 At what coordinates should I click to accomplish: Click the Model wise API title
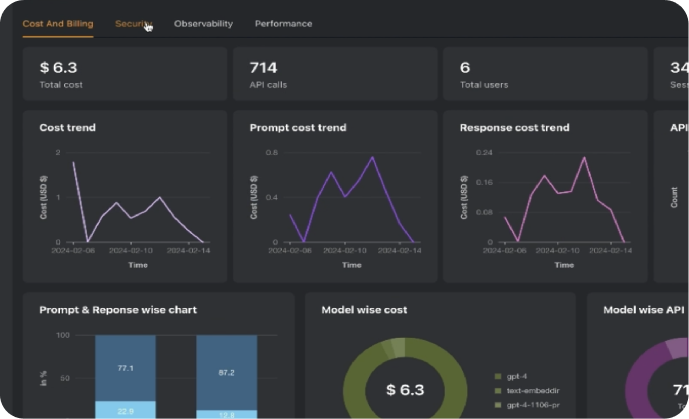[644, 310]
